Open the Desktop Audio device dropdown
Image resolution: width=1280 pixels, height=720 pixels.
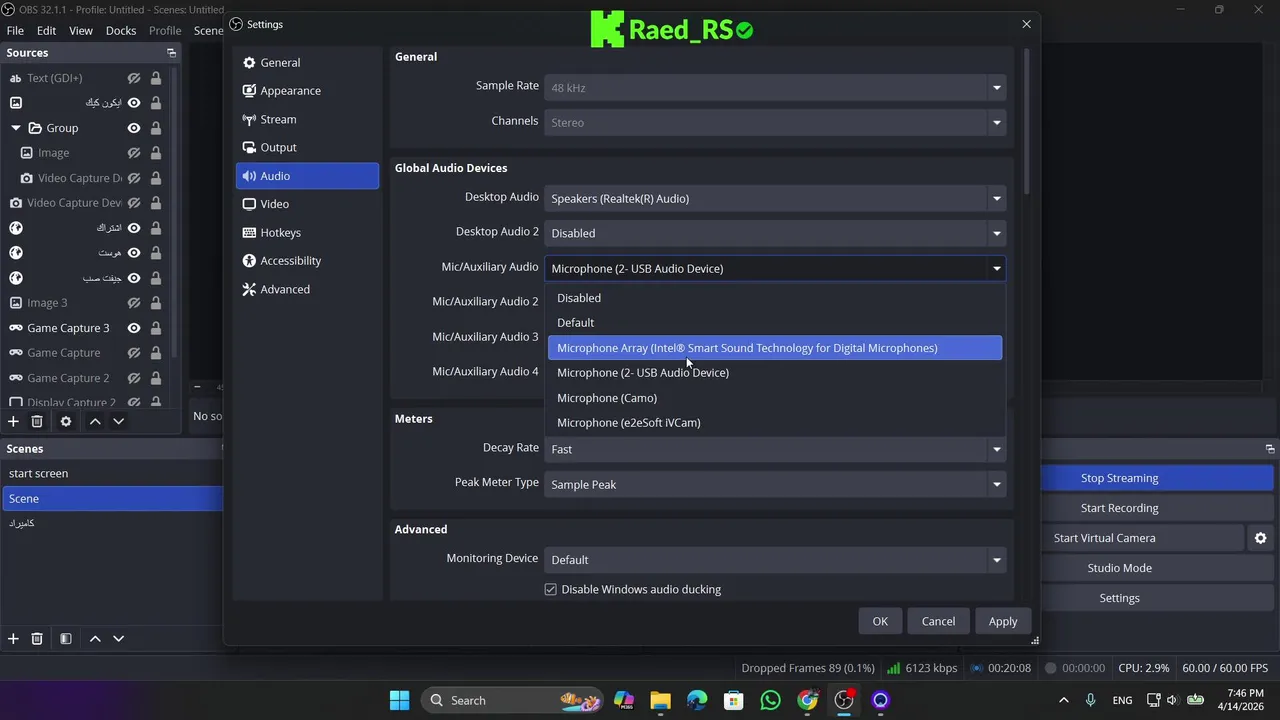tap(775, 198)
